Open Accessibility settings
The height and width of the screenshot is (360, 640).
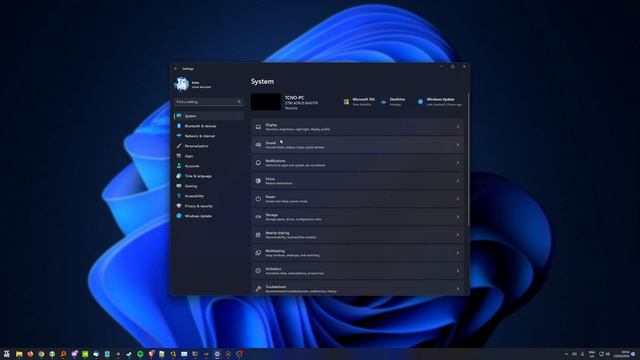209,196
